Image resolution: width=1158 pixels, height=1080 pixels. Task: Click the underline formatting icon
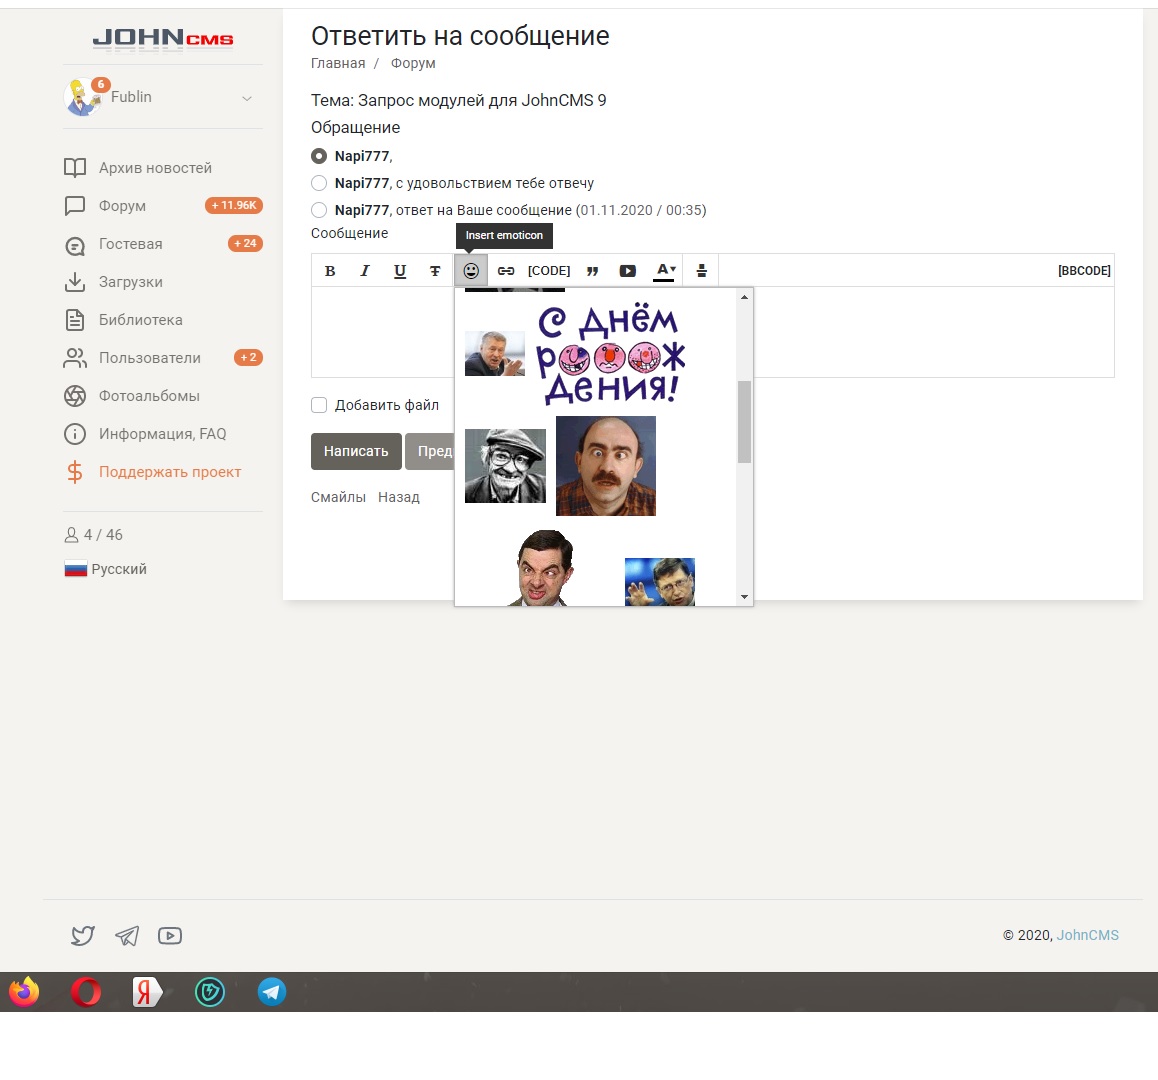(x=400, y=271)
